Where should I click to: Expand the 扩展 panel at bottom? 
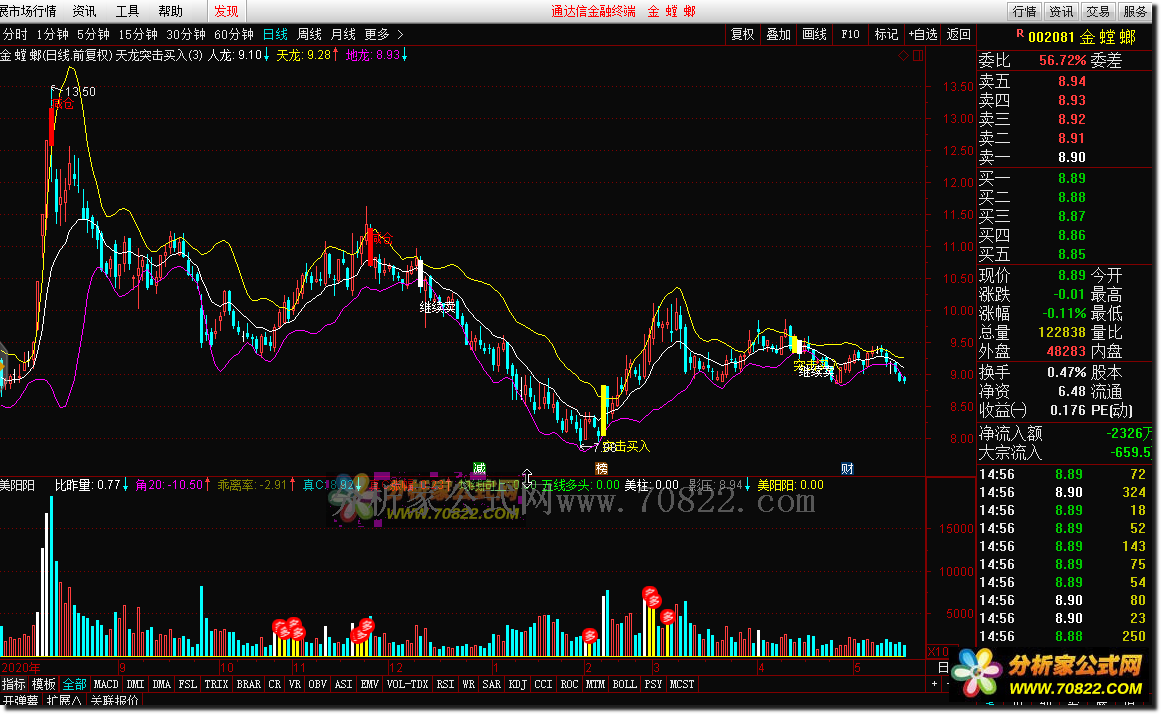(x=64, y=700)
